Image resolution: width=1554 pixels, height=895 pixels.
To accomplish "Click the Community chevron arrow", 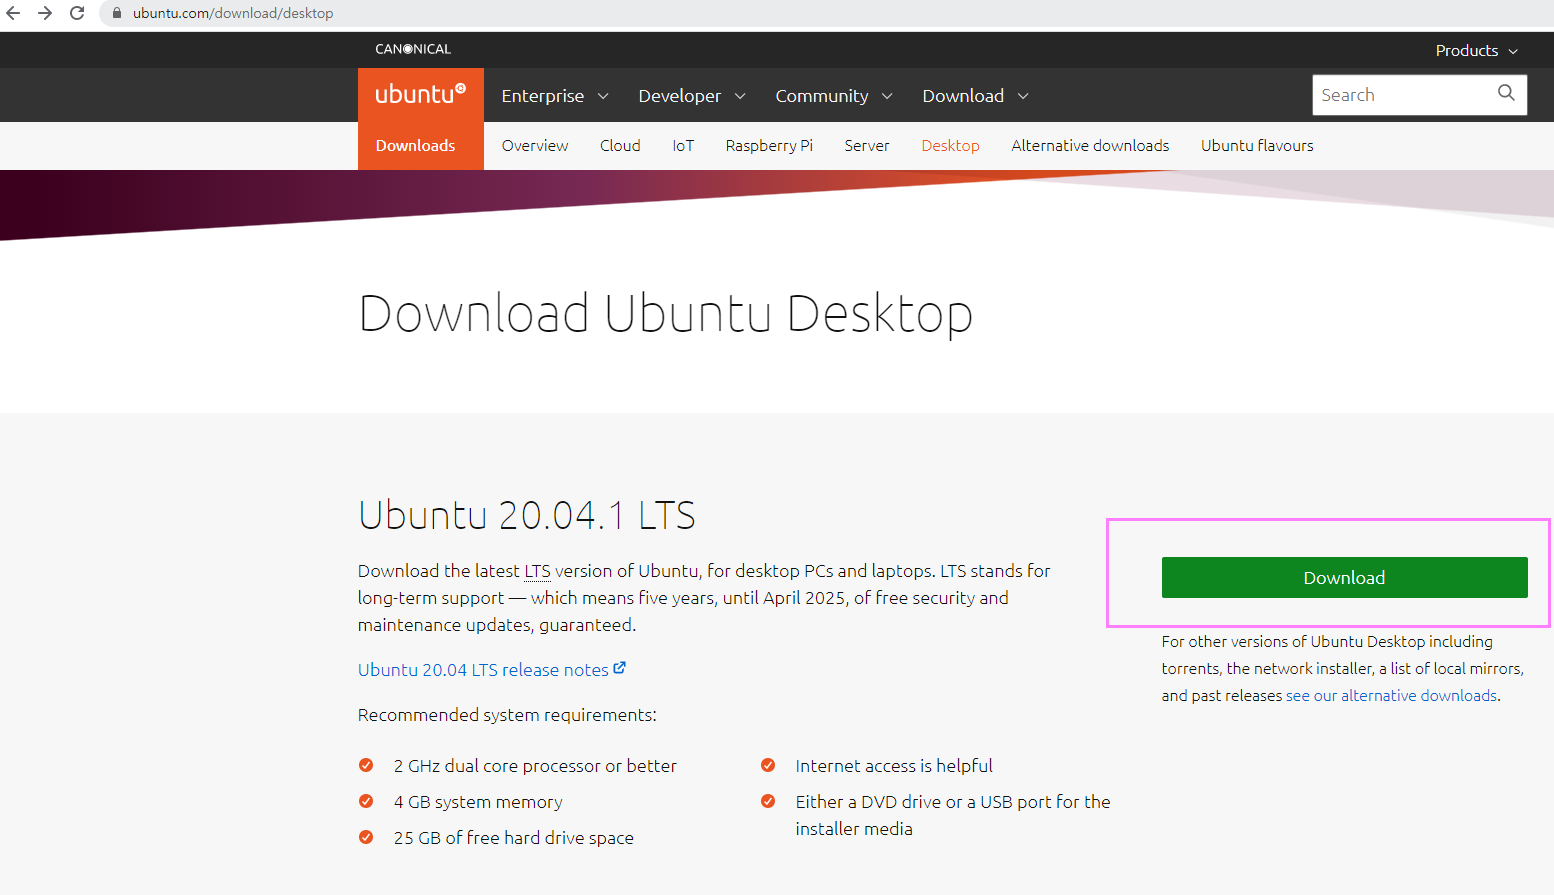I will click(887, 96).
